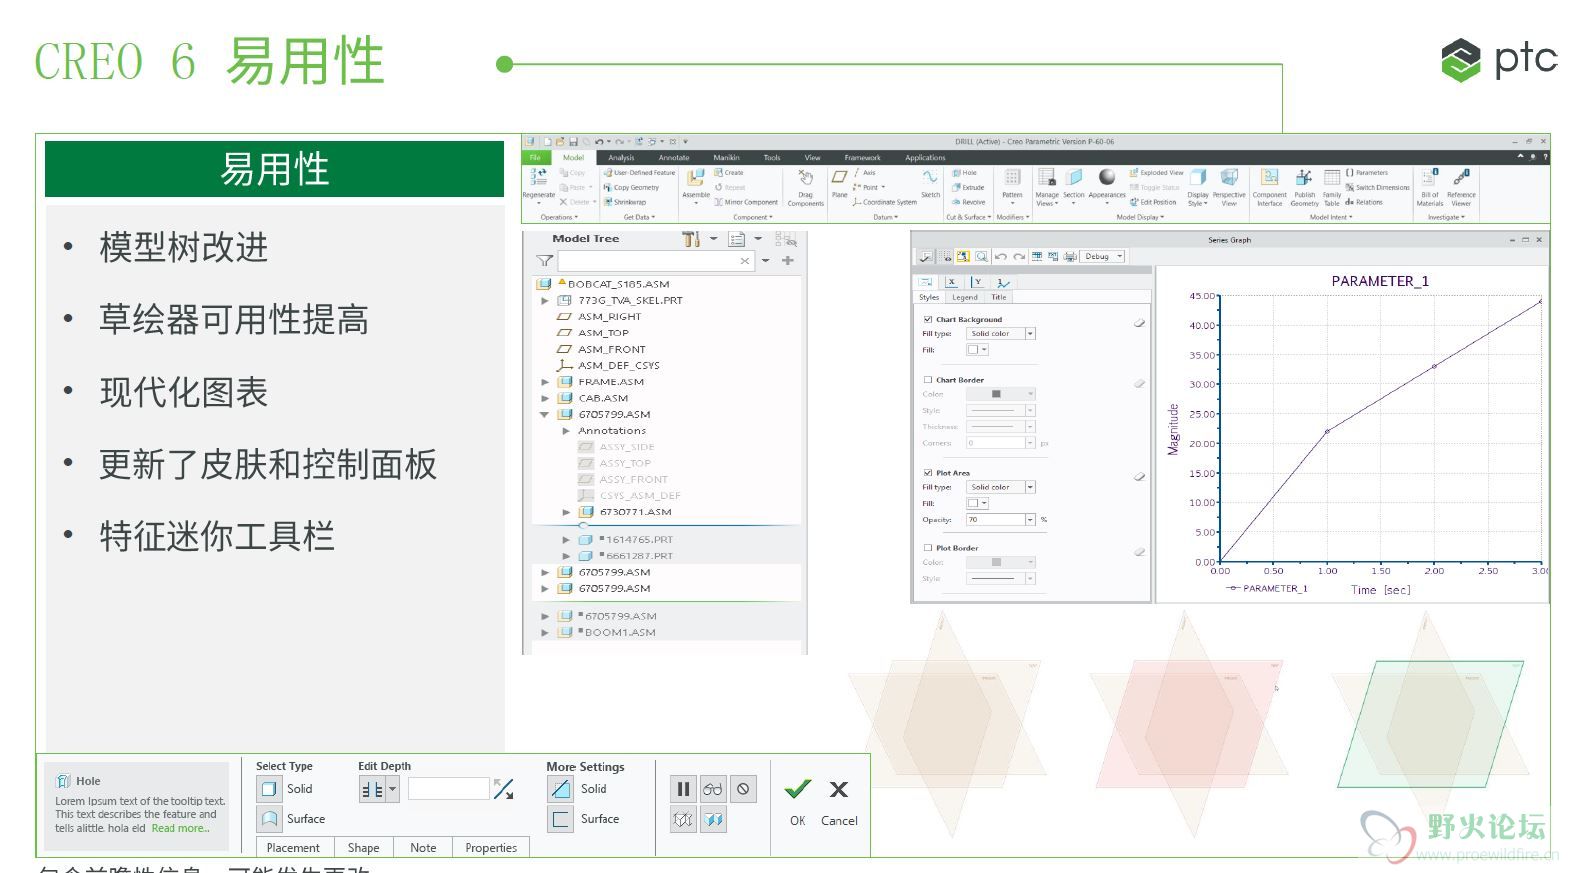Image resolution: width=1569 pixels, height=873 pixels.
Task: Open the Edit Depth type dropdown
Action: coord(393,789)
